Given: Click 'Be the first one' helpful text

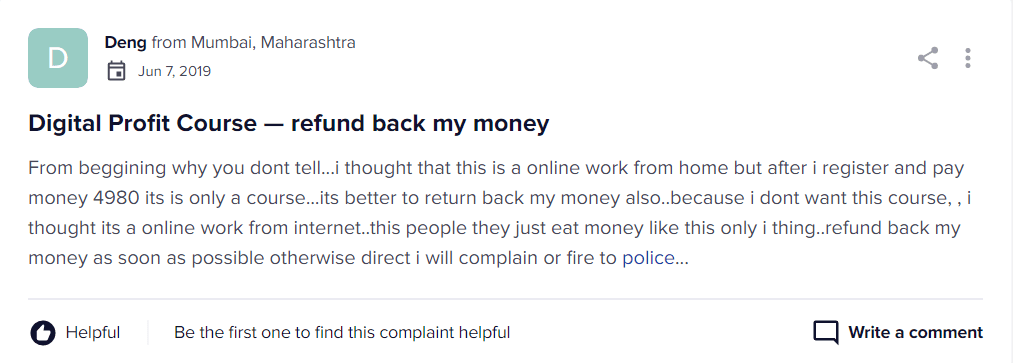Looking at the screenshot, I should coord(342,333).
